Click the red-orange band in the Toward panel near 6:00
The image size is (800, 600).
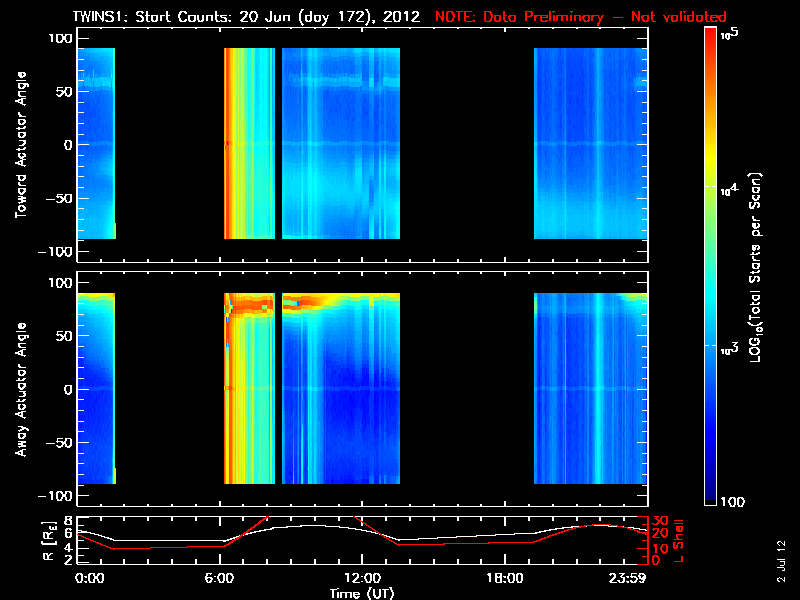(x=230, y=143)
